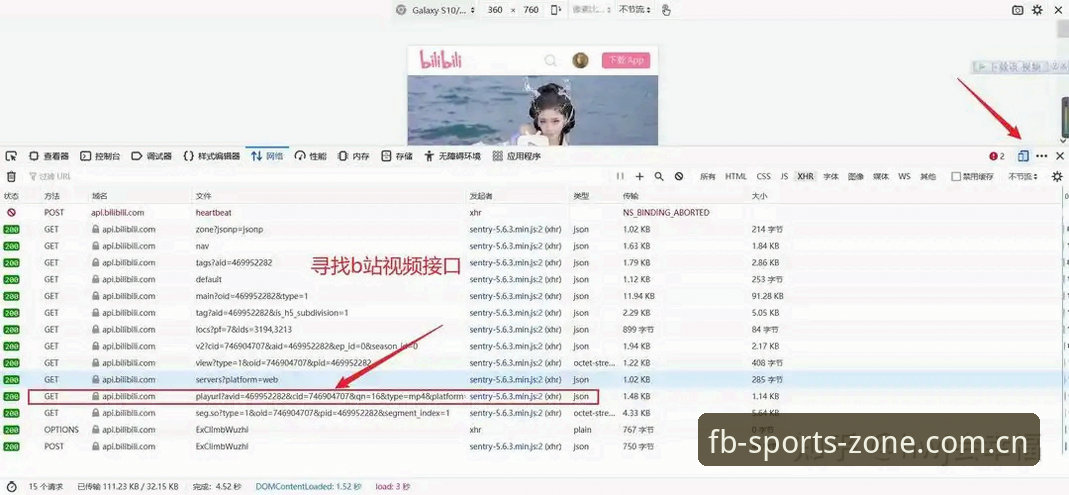This screenshot has height=495, width=1069.
Task: Open the 不节流 dropdown in network toolbar
Action: tap(1023, 177)
